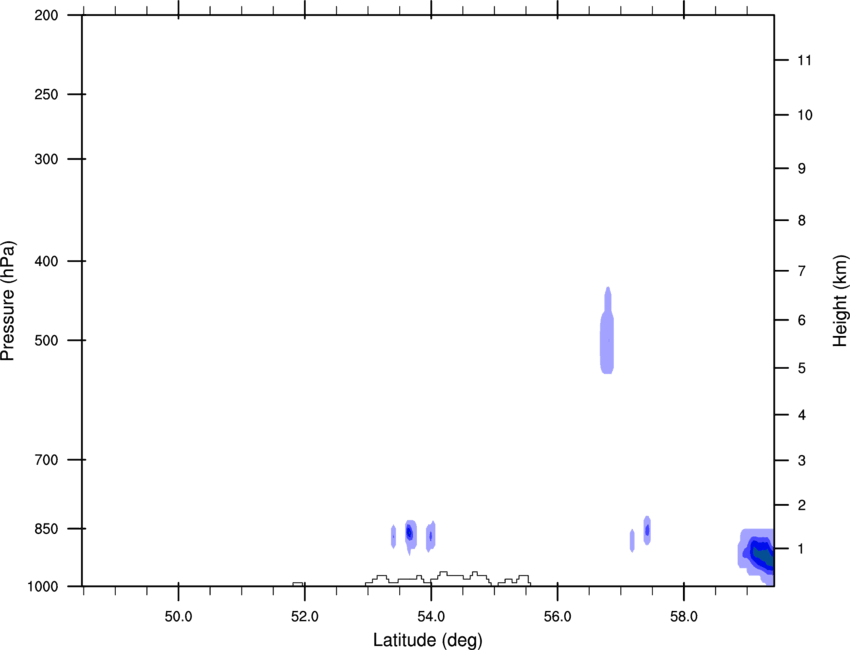Image resolution: width=850 pixels, height=650 pixels.
Task: Pick the 7 km height label
Action: 801,271
